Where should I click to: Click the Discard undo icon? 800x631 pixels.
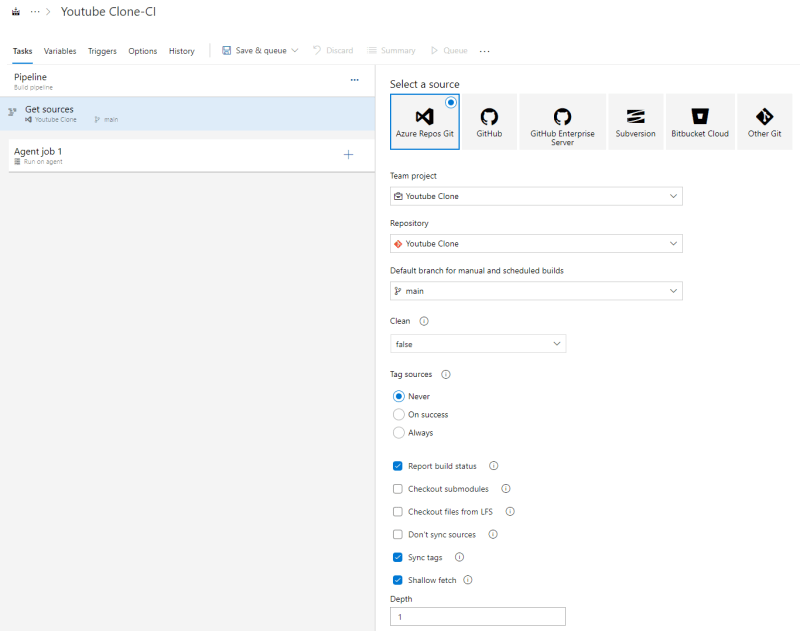point(317,51)
